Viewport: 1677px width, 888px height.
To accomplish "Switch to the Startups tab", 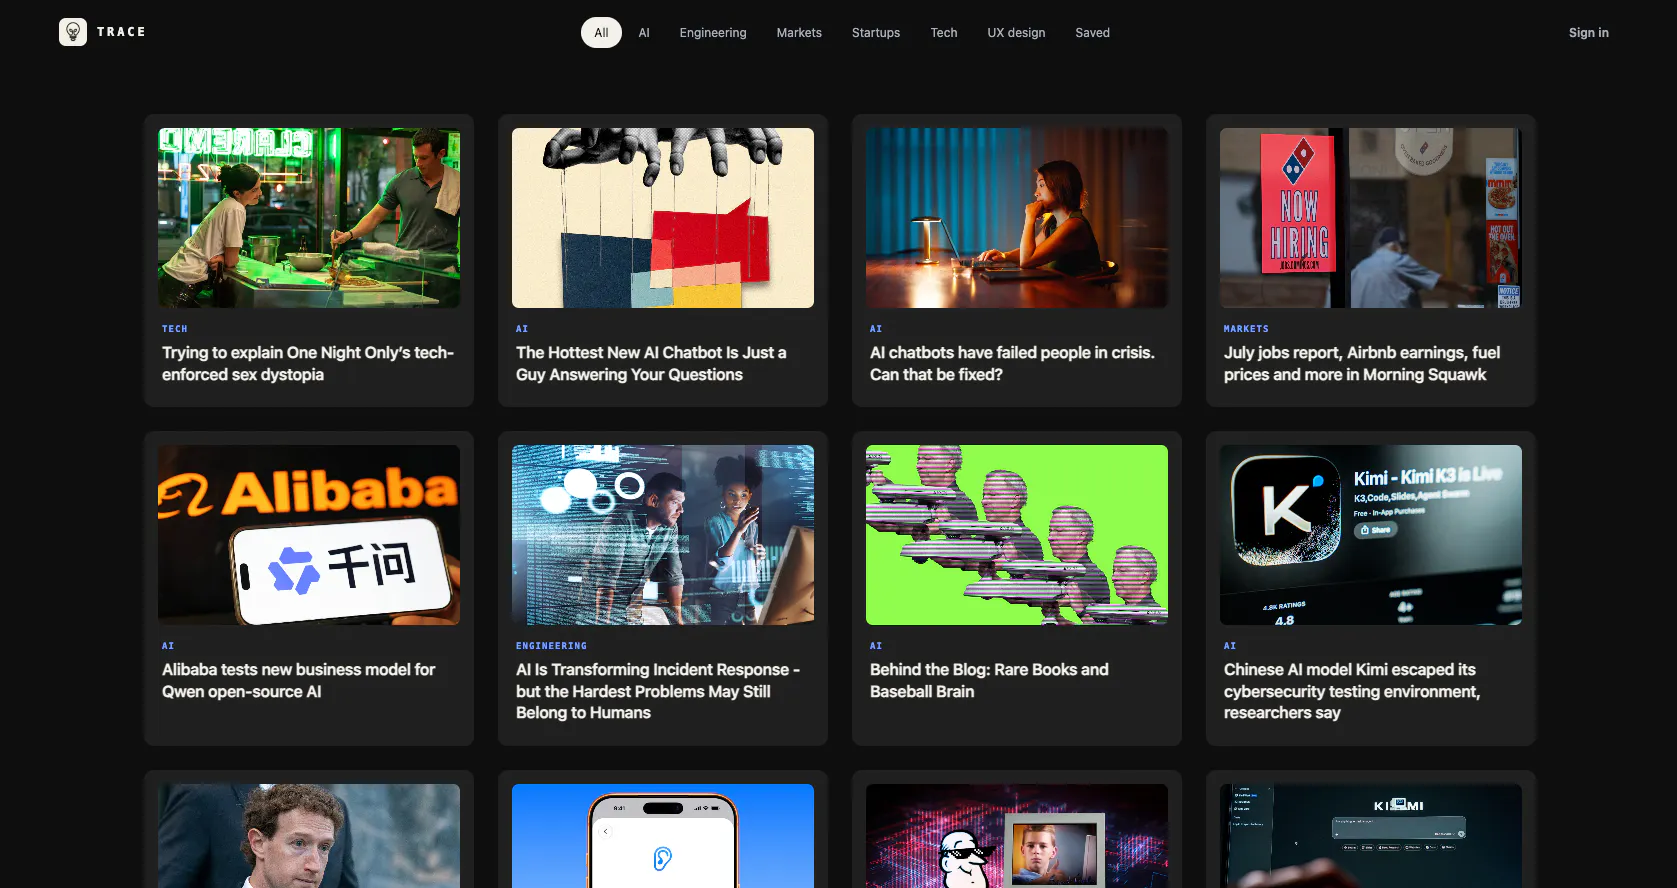I will click(x=876, y=33).
